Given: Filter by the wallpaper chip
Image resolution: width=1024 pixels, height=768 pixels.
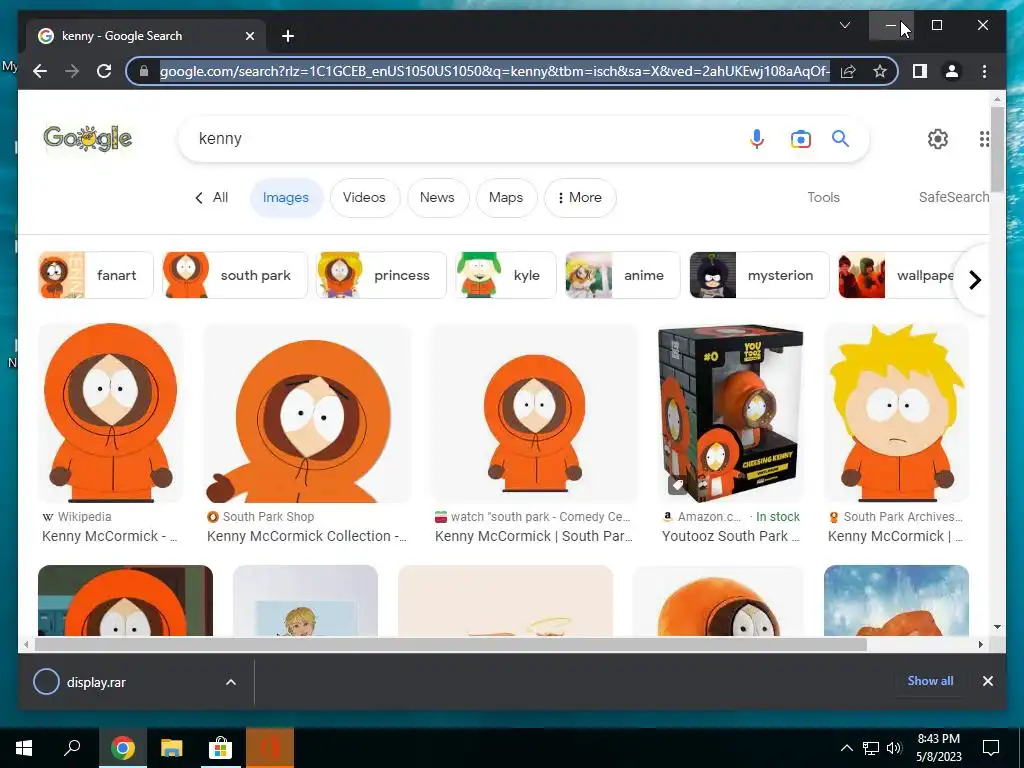Looking at the screenshot, I should 897,275.
